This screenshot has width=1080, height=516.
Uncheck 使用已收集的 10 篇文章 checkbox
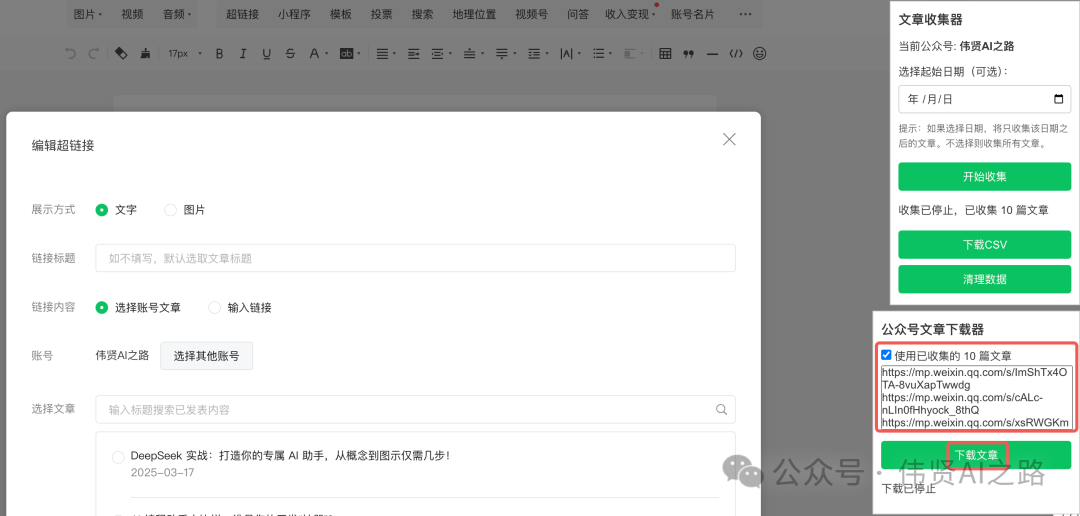coord(886,355)
